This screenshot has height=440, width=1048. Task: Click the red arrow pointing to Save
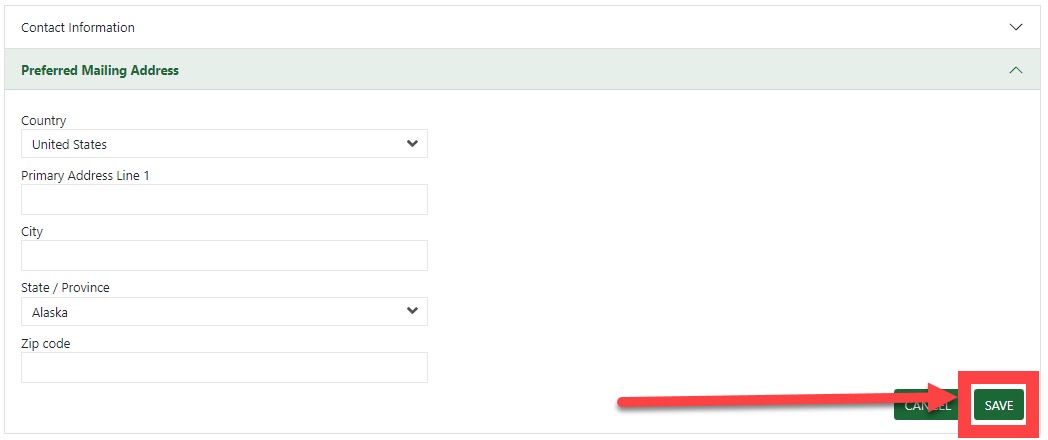pos(780,402)
